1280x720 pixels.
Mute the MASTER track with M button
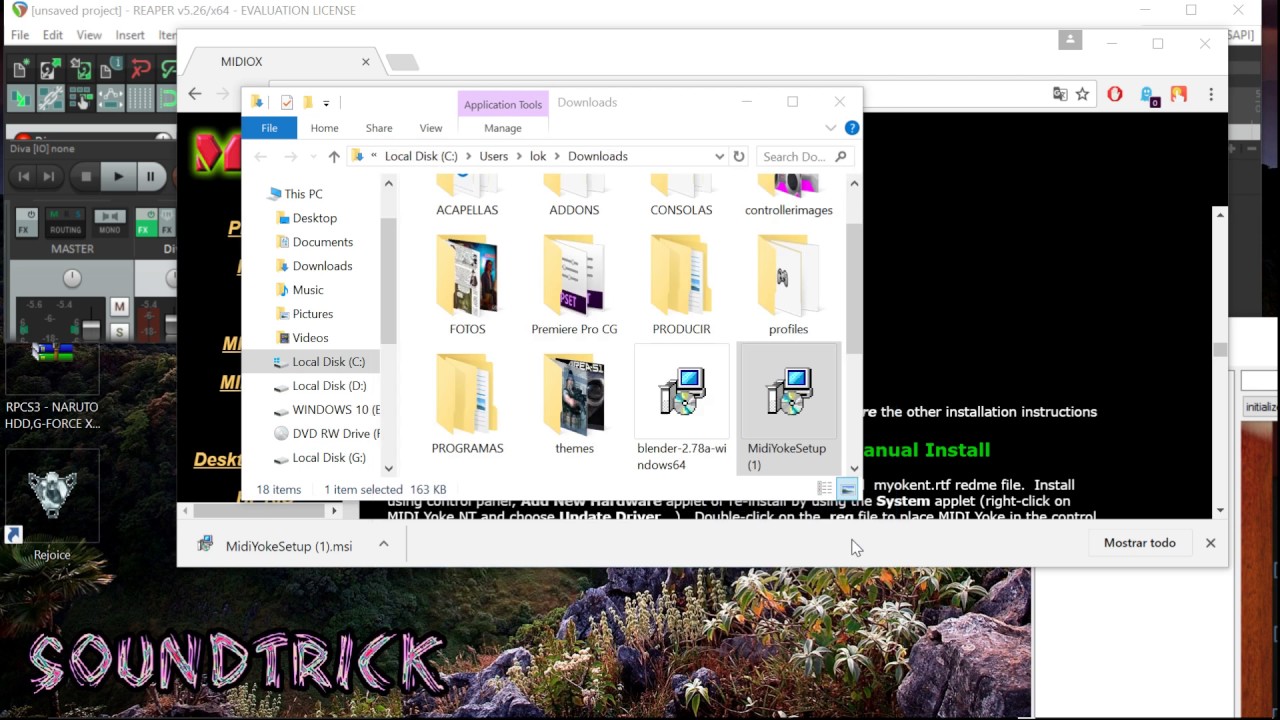120,306
